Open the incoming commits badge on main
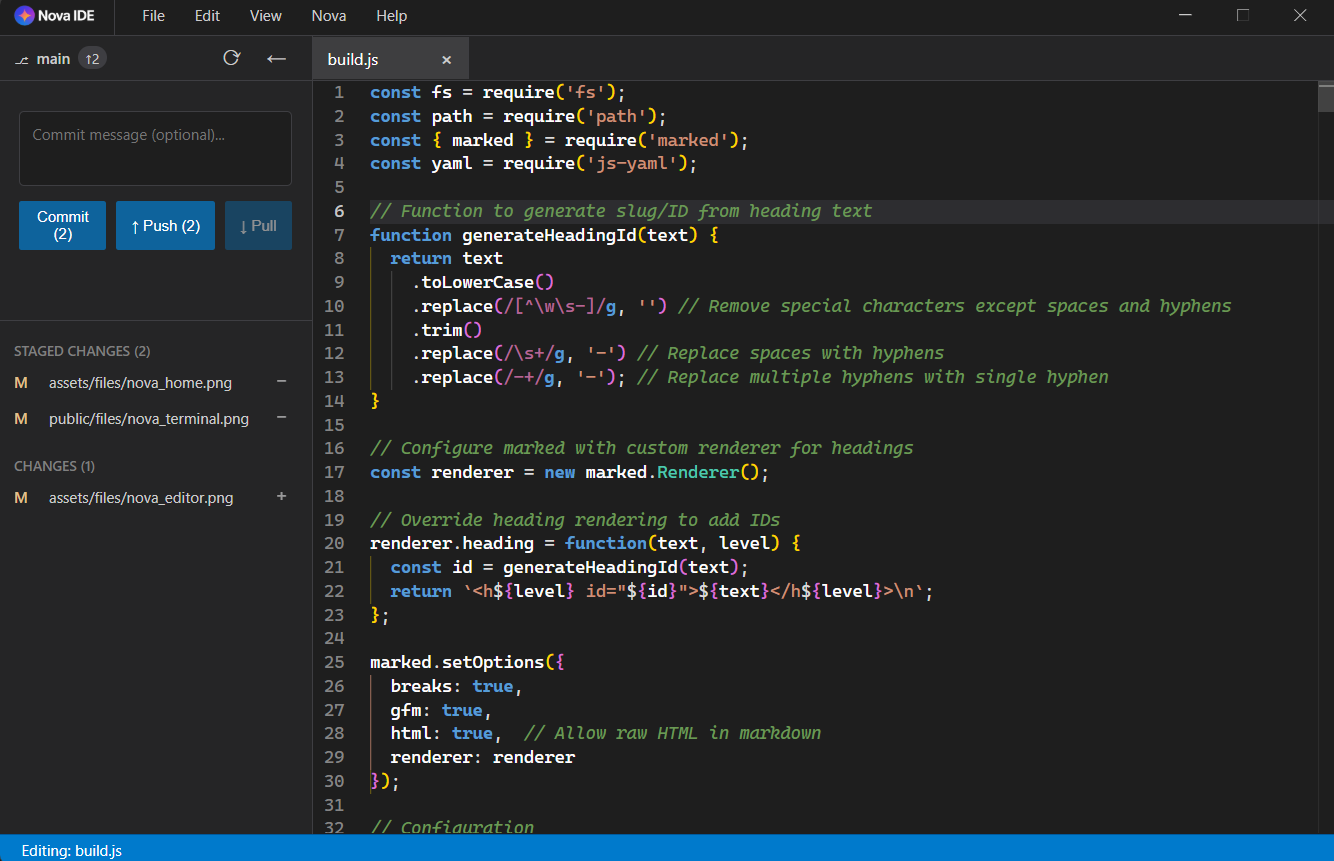 tap(91, 58)
